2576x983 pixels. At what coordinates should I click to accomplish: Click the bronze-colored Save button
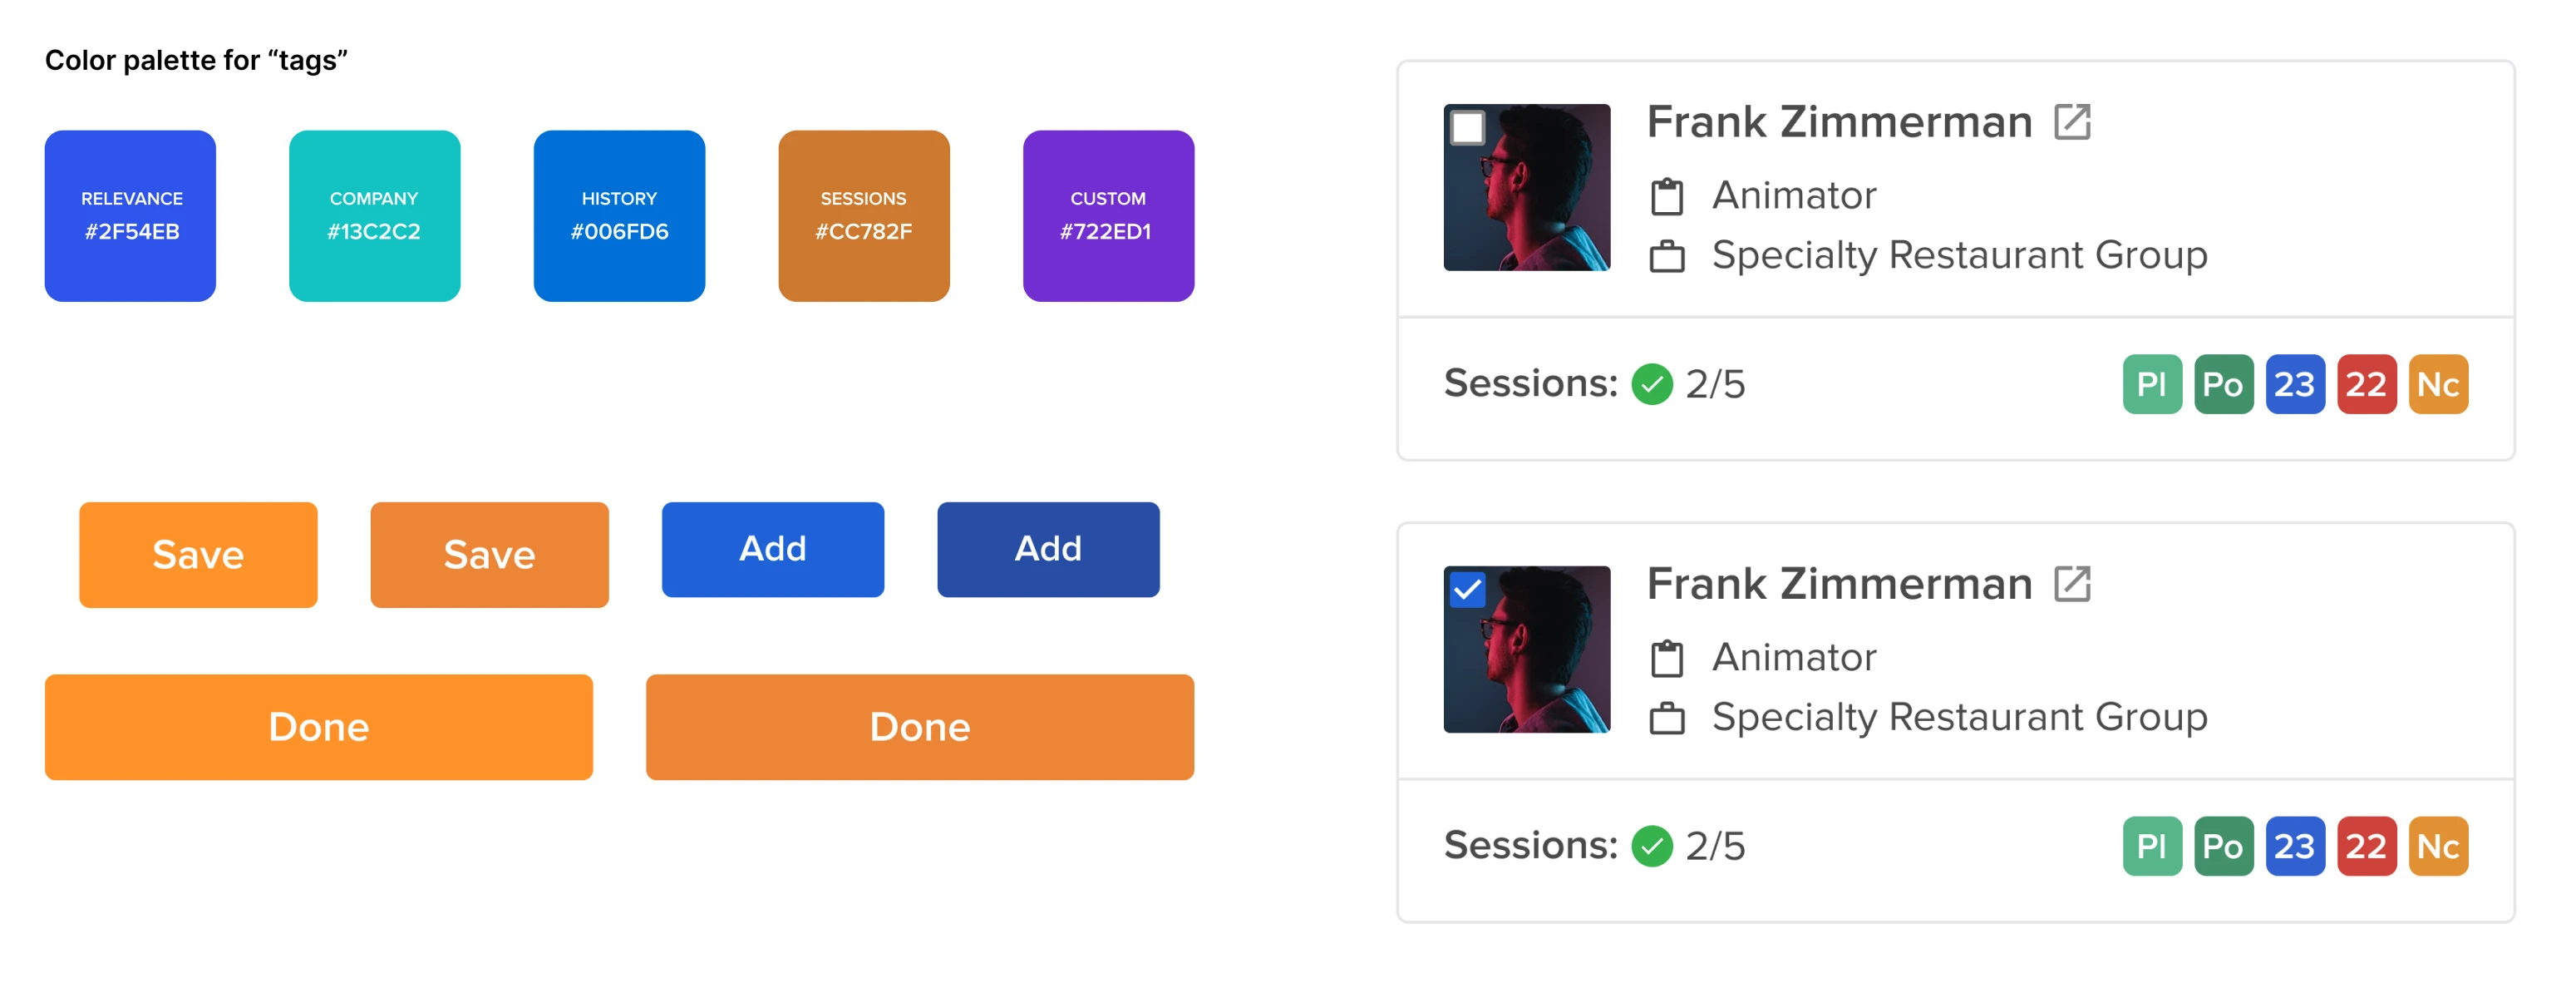coord(489,554)
